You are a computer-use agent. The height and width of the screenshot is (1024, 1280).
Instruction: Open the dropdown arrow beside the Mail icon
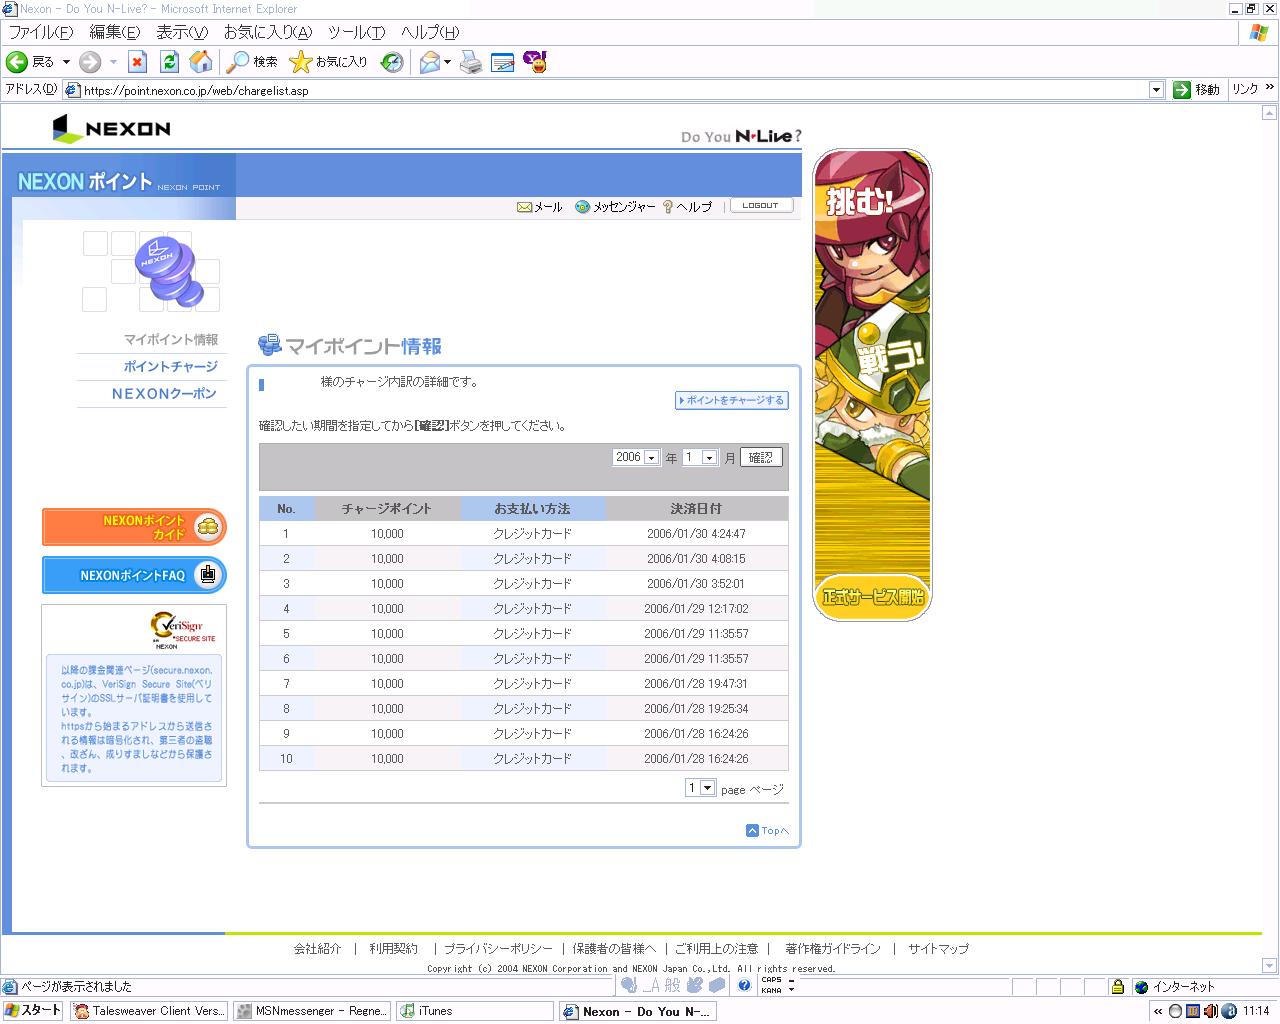coord(447,62)
